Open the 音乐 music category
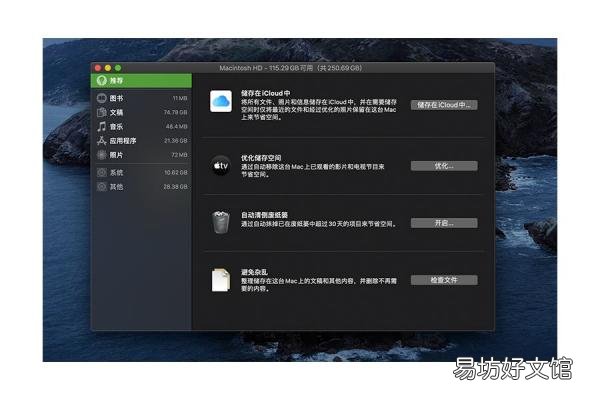The width and height of the screenshot is (600, 400). (141, 127)
